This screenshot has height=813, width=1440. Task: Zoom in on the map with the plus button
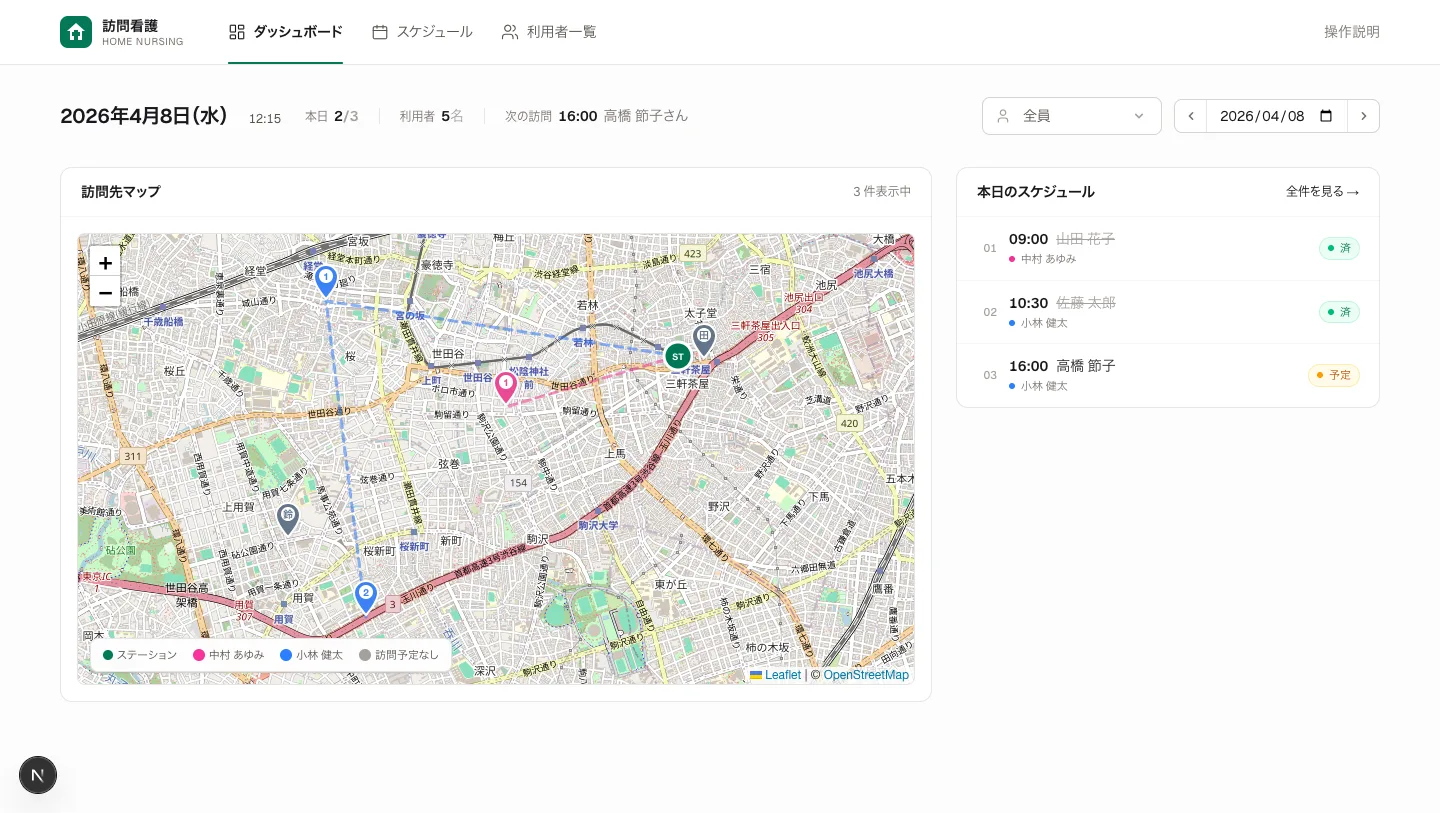coord(105,263)
